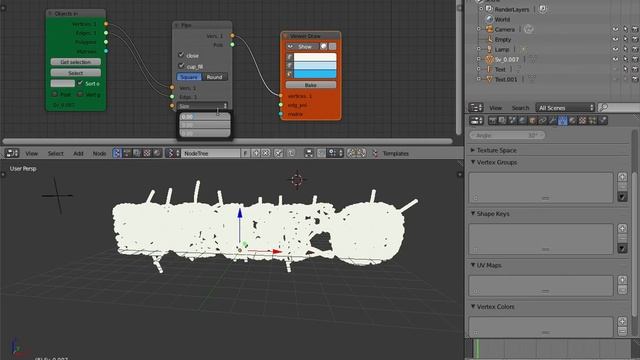Select the Square pipe shape option
This screenshot has width=640, height=360.
[189, 77]
